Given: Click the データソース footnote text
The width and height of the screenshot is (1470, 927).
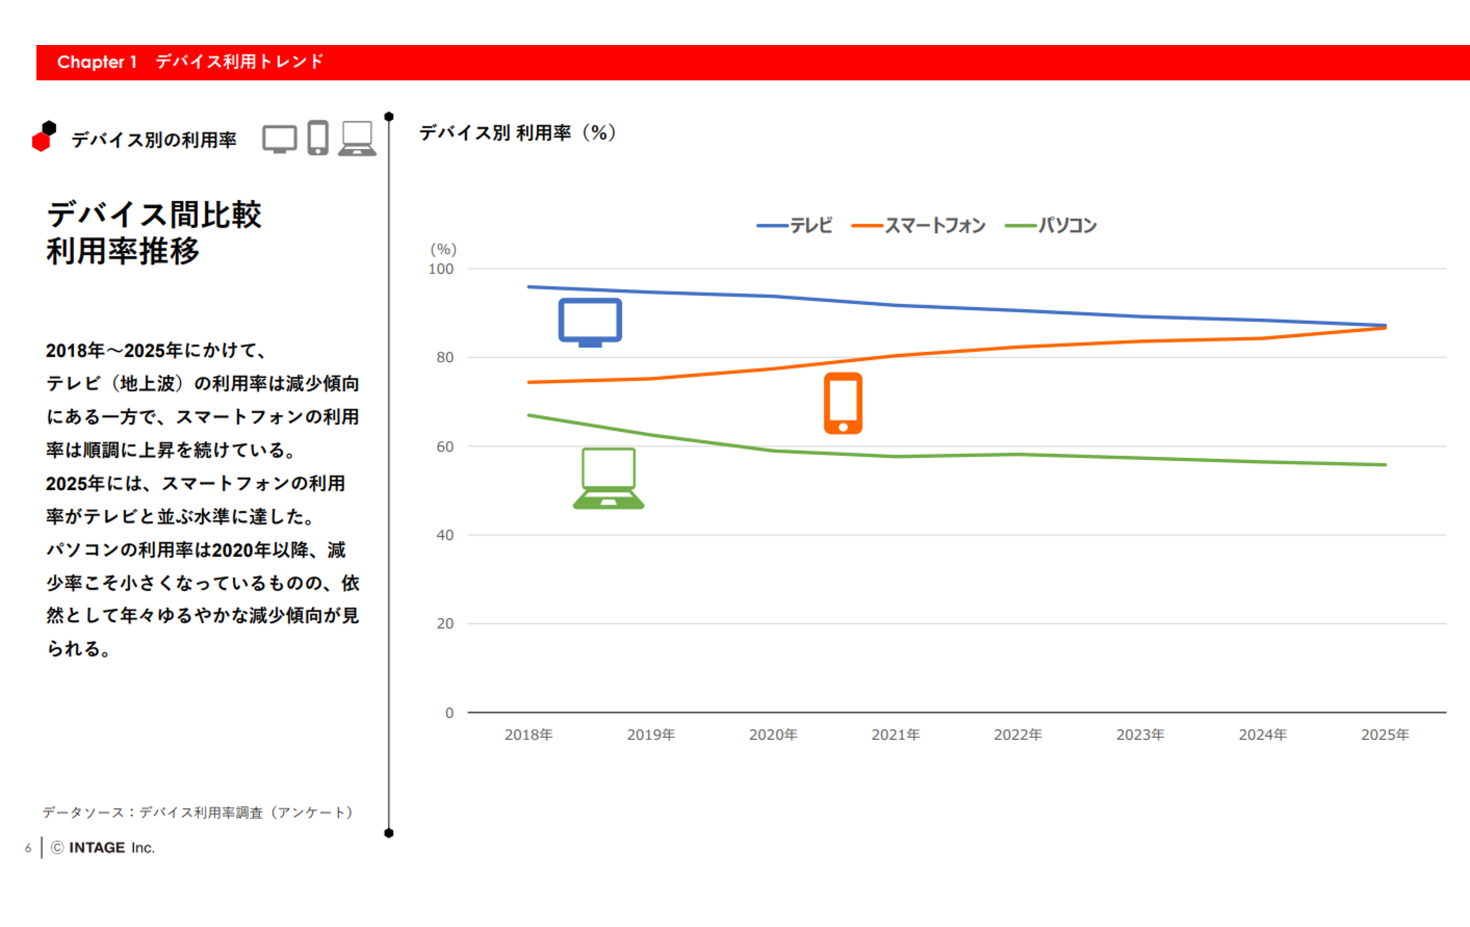Looking at the screenshot, I should (198, 812).
